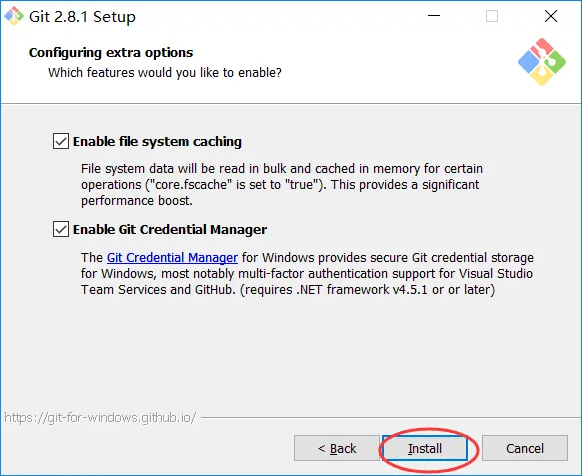The image size is (582, 476).
Task: Click the 'Git 2.8.1 Setup' window title
Action: pos(82,17)
